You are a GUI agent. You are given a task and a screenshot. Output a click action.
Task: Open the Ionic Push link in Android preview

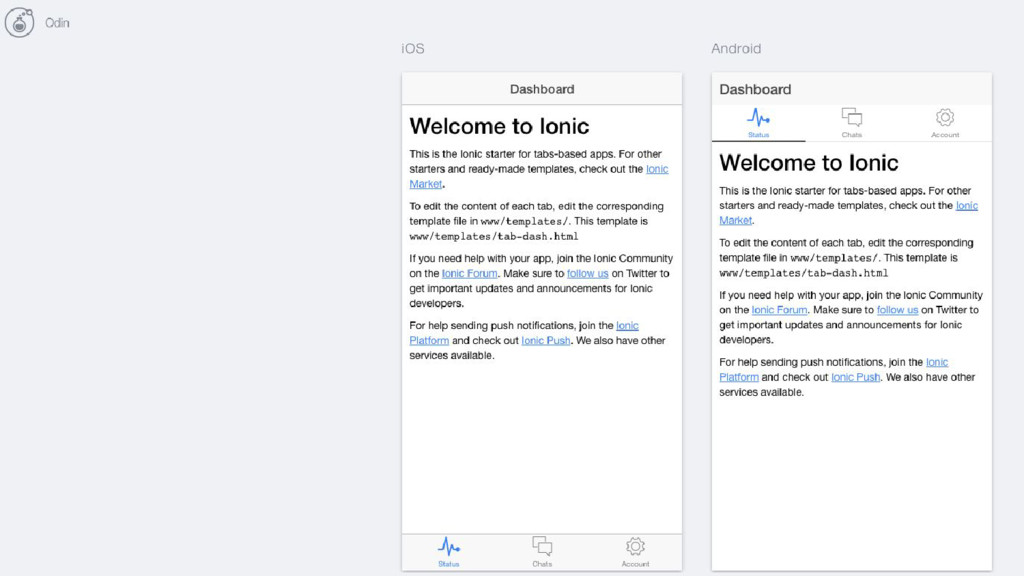(x=856, y=377)
